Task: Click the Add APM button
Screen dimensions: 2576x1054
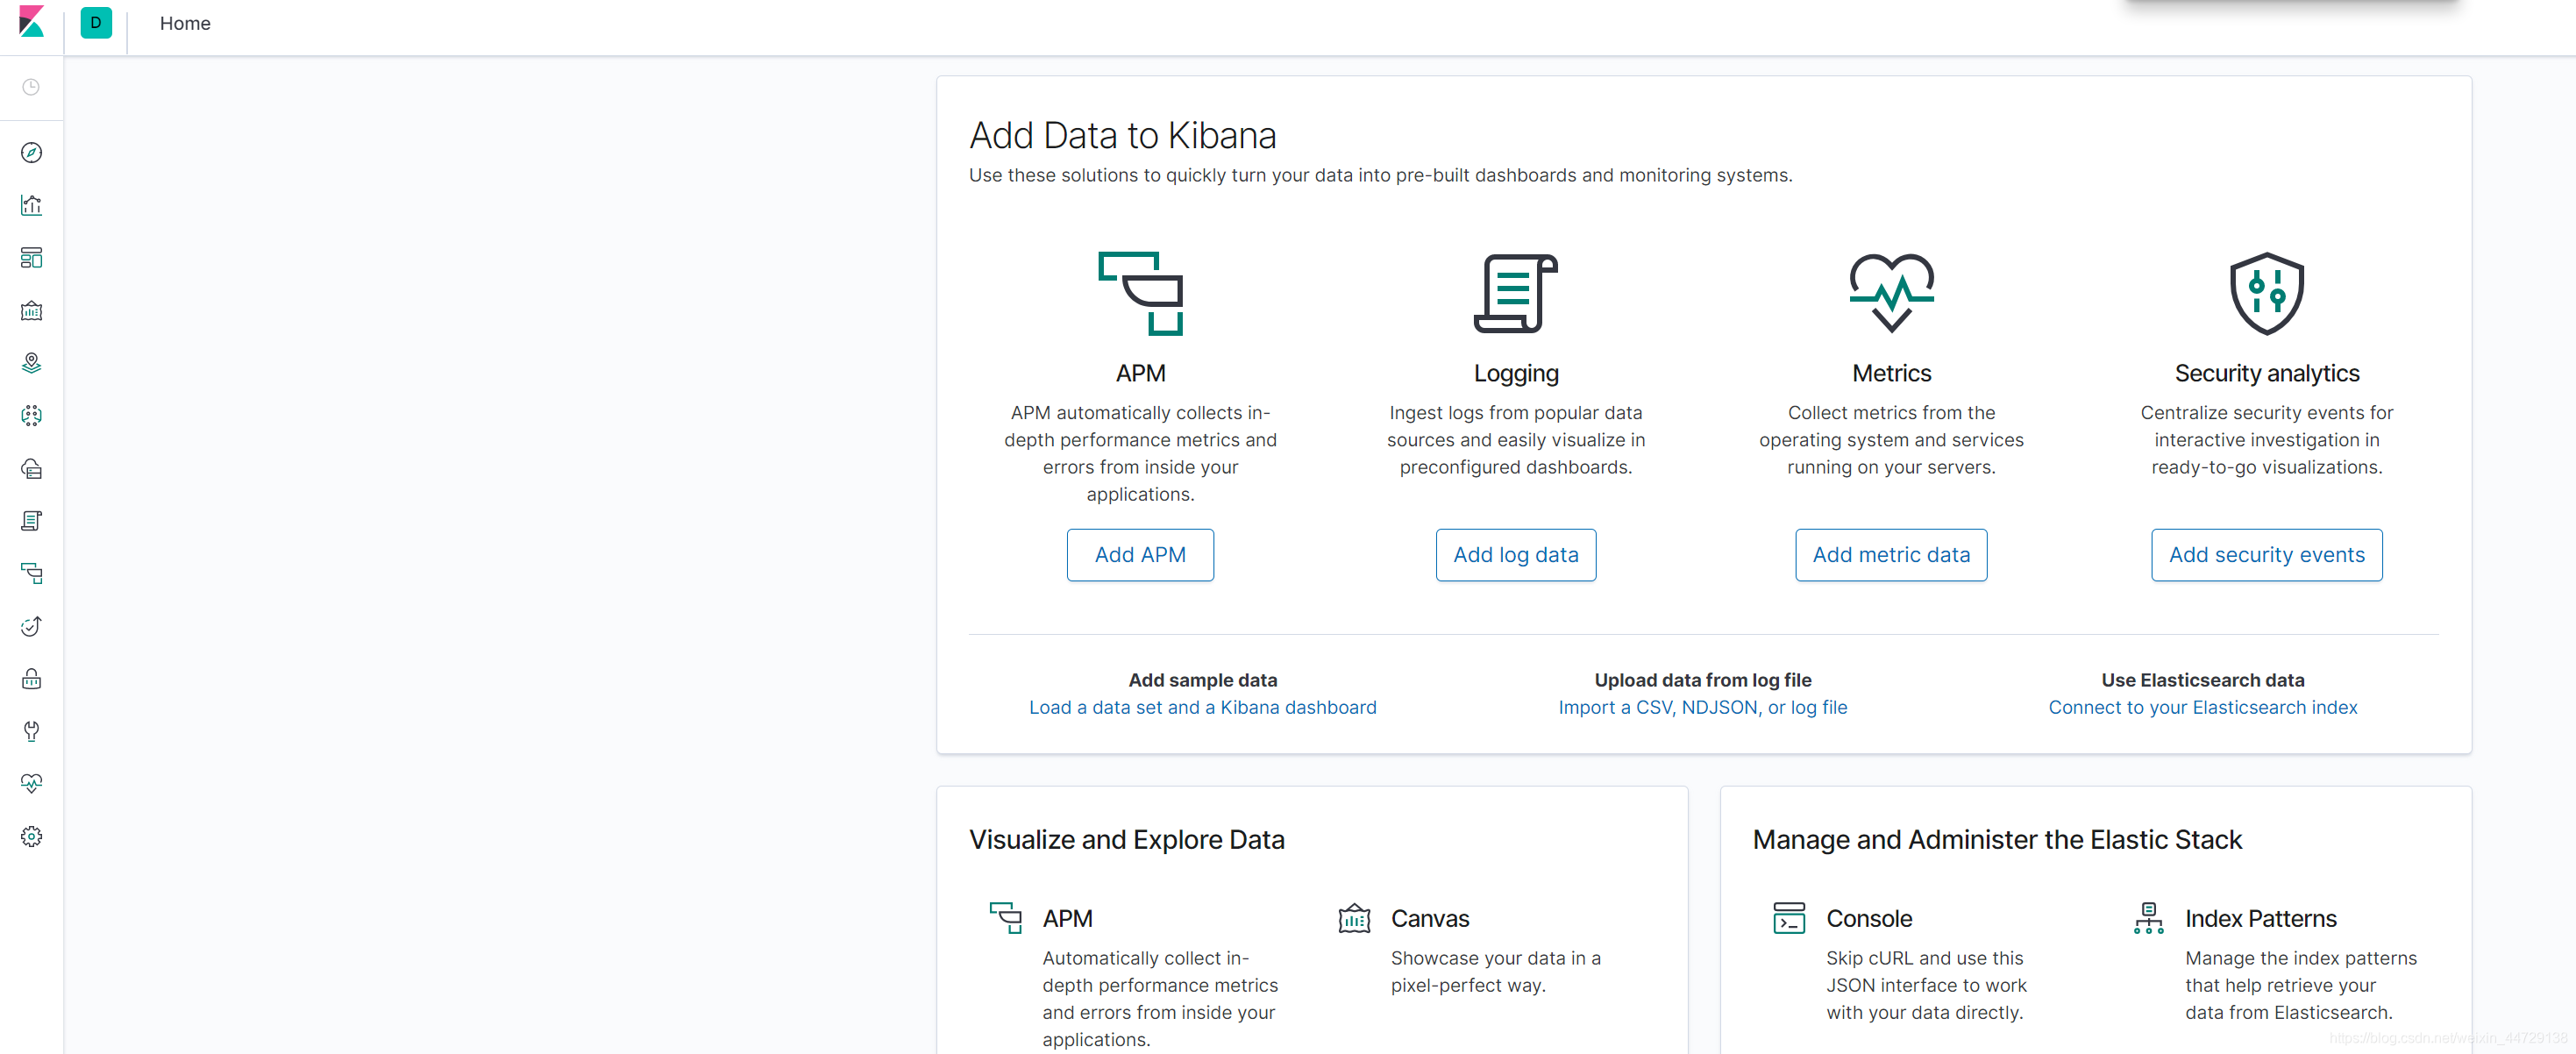Action: 1140,555
